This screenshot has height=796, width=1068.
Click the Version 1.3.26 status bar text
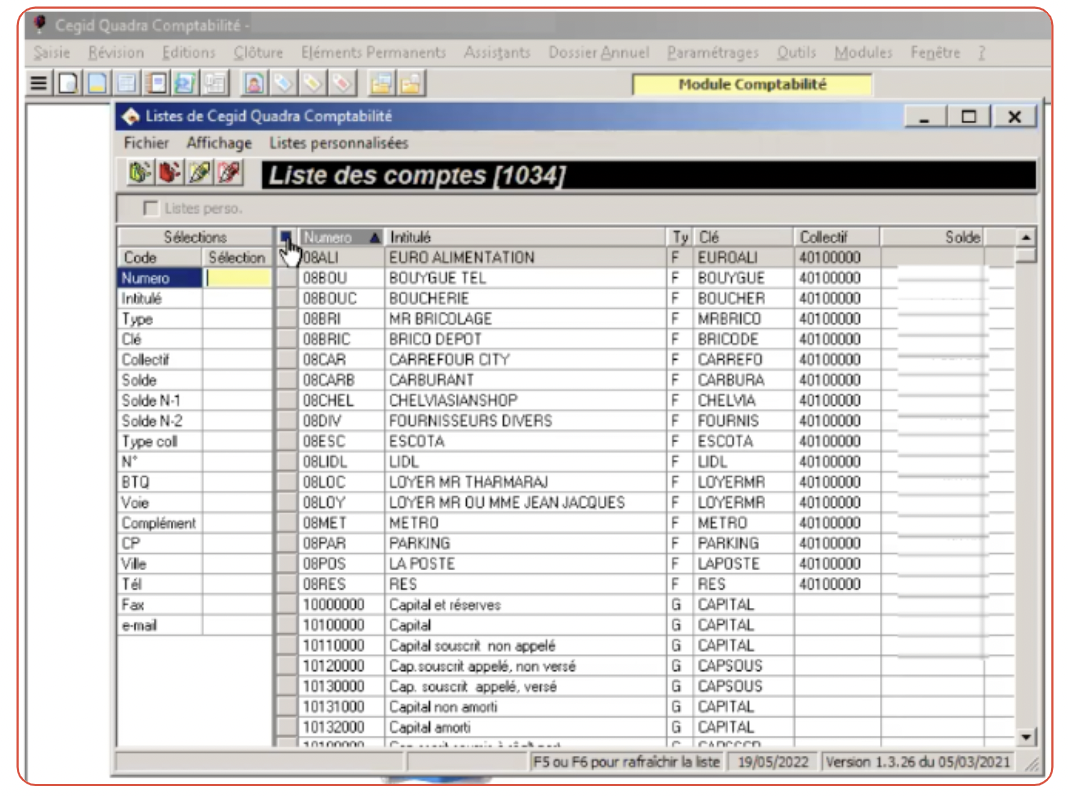click(x=917, y=761)
